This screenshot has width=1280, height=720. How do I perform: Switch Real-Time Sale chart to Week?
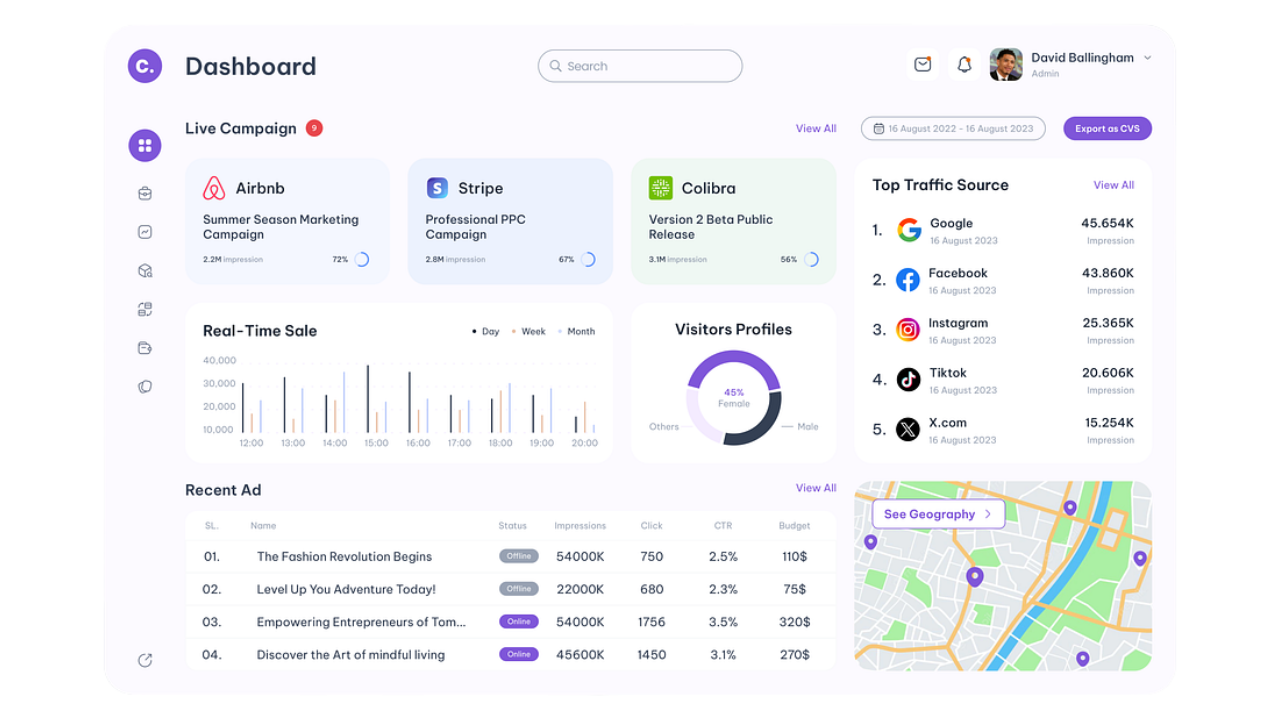tap(529, 332)
